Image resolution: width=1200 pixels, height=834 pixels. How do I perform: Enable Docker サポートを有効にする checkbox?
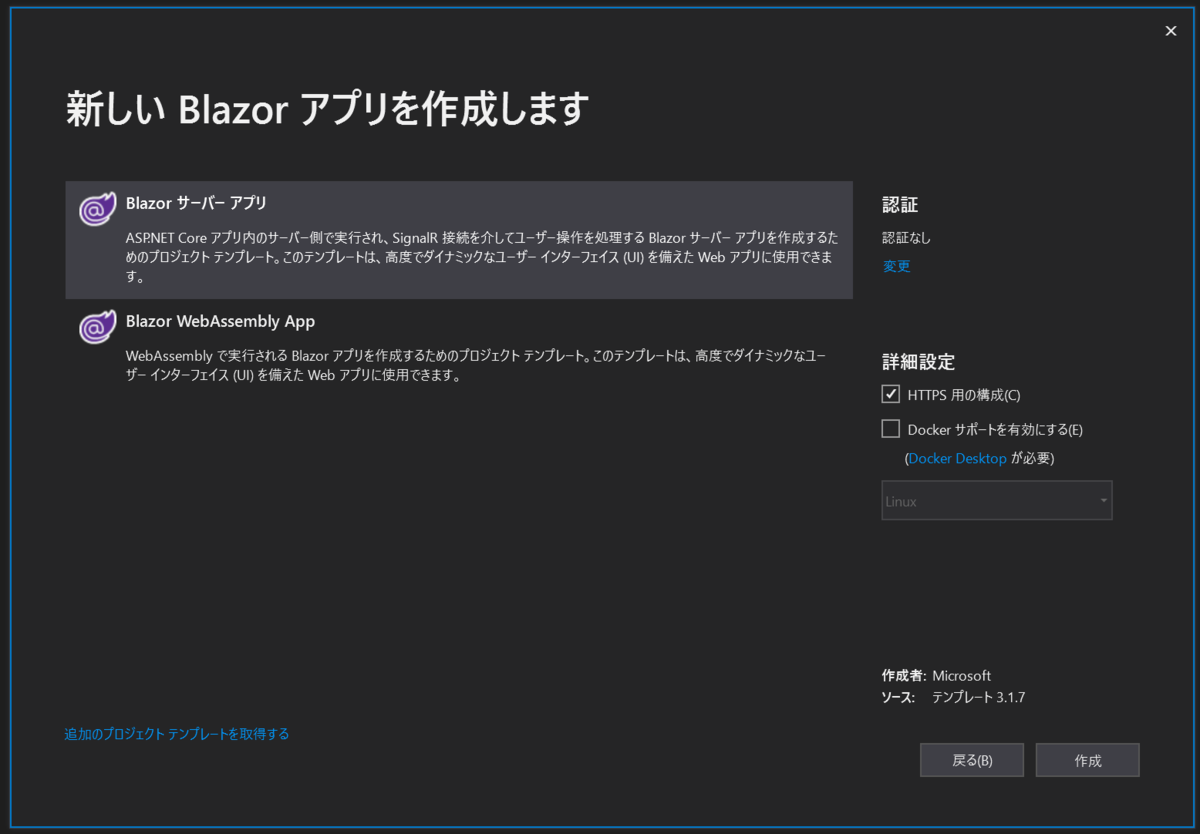891,429
